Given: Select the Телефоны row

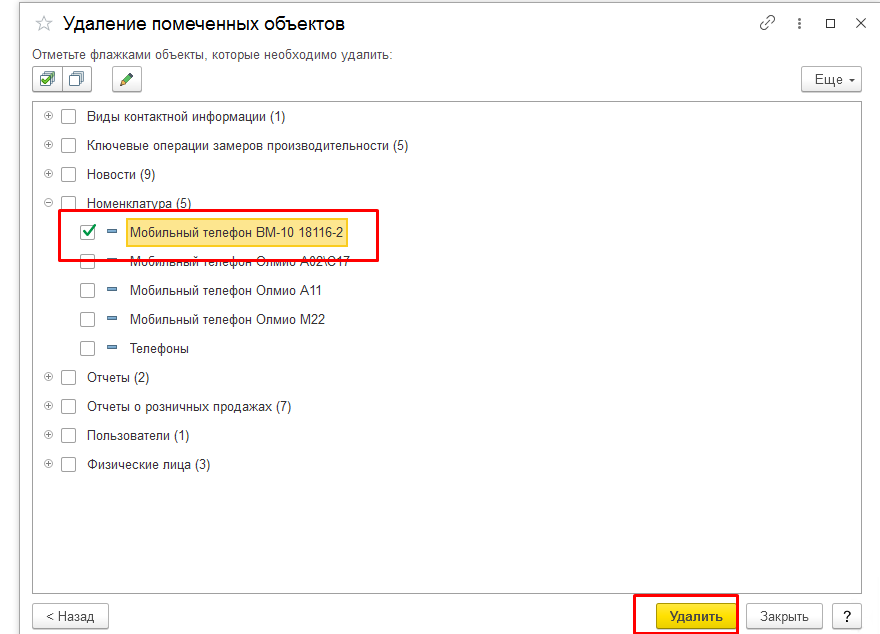Looking at the screenshot, I should point(159,348).
